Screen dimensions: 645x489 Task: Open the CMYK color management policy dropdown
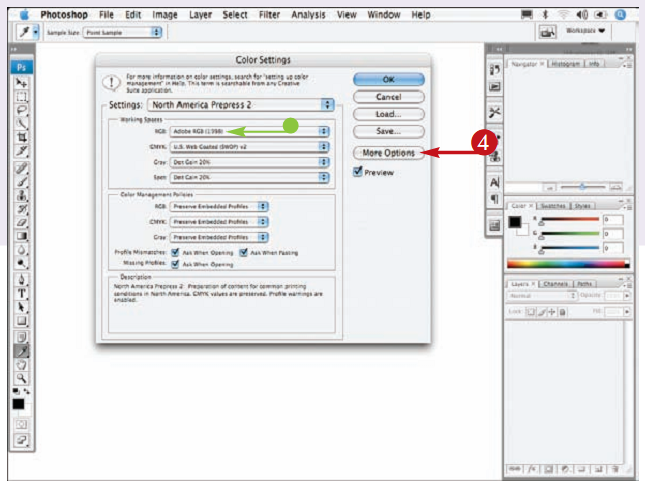click(219, 222)
